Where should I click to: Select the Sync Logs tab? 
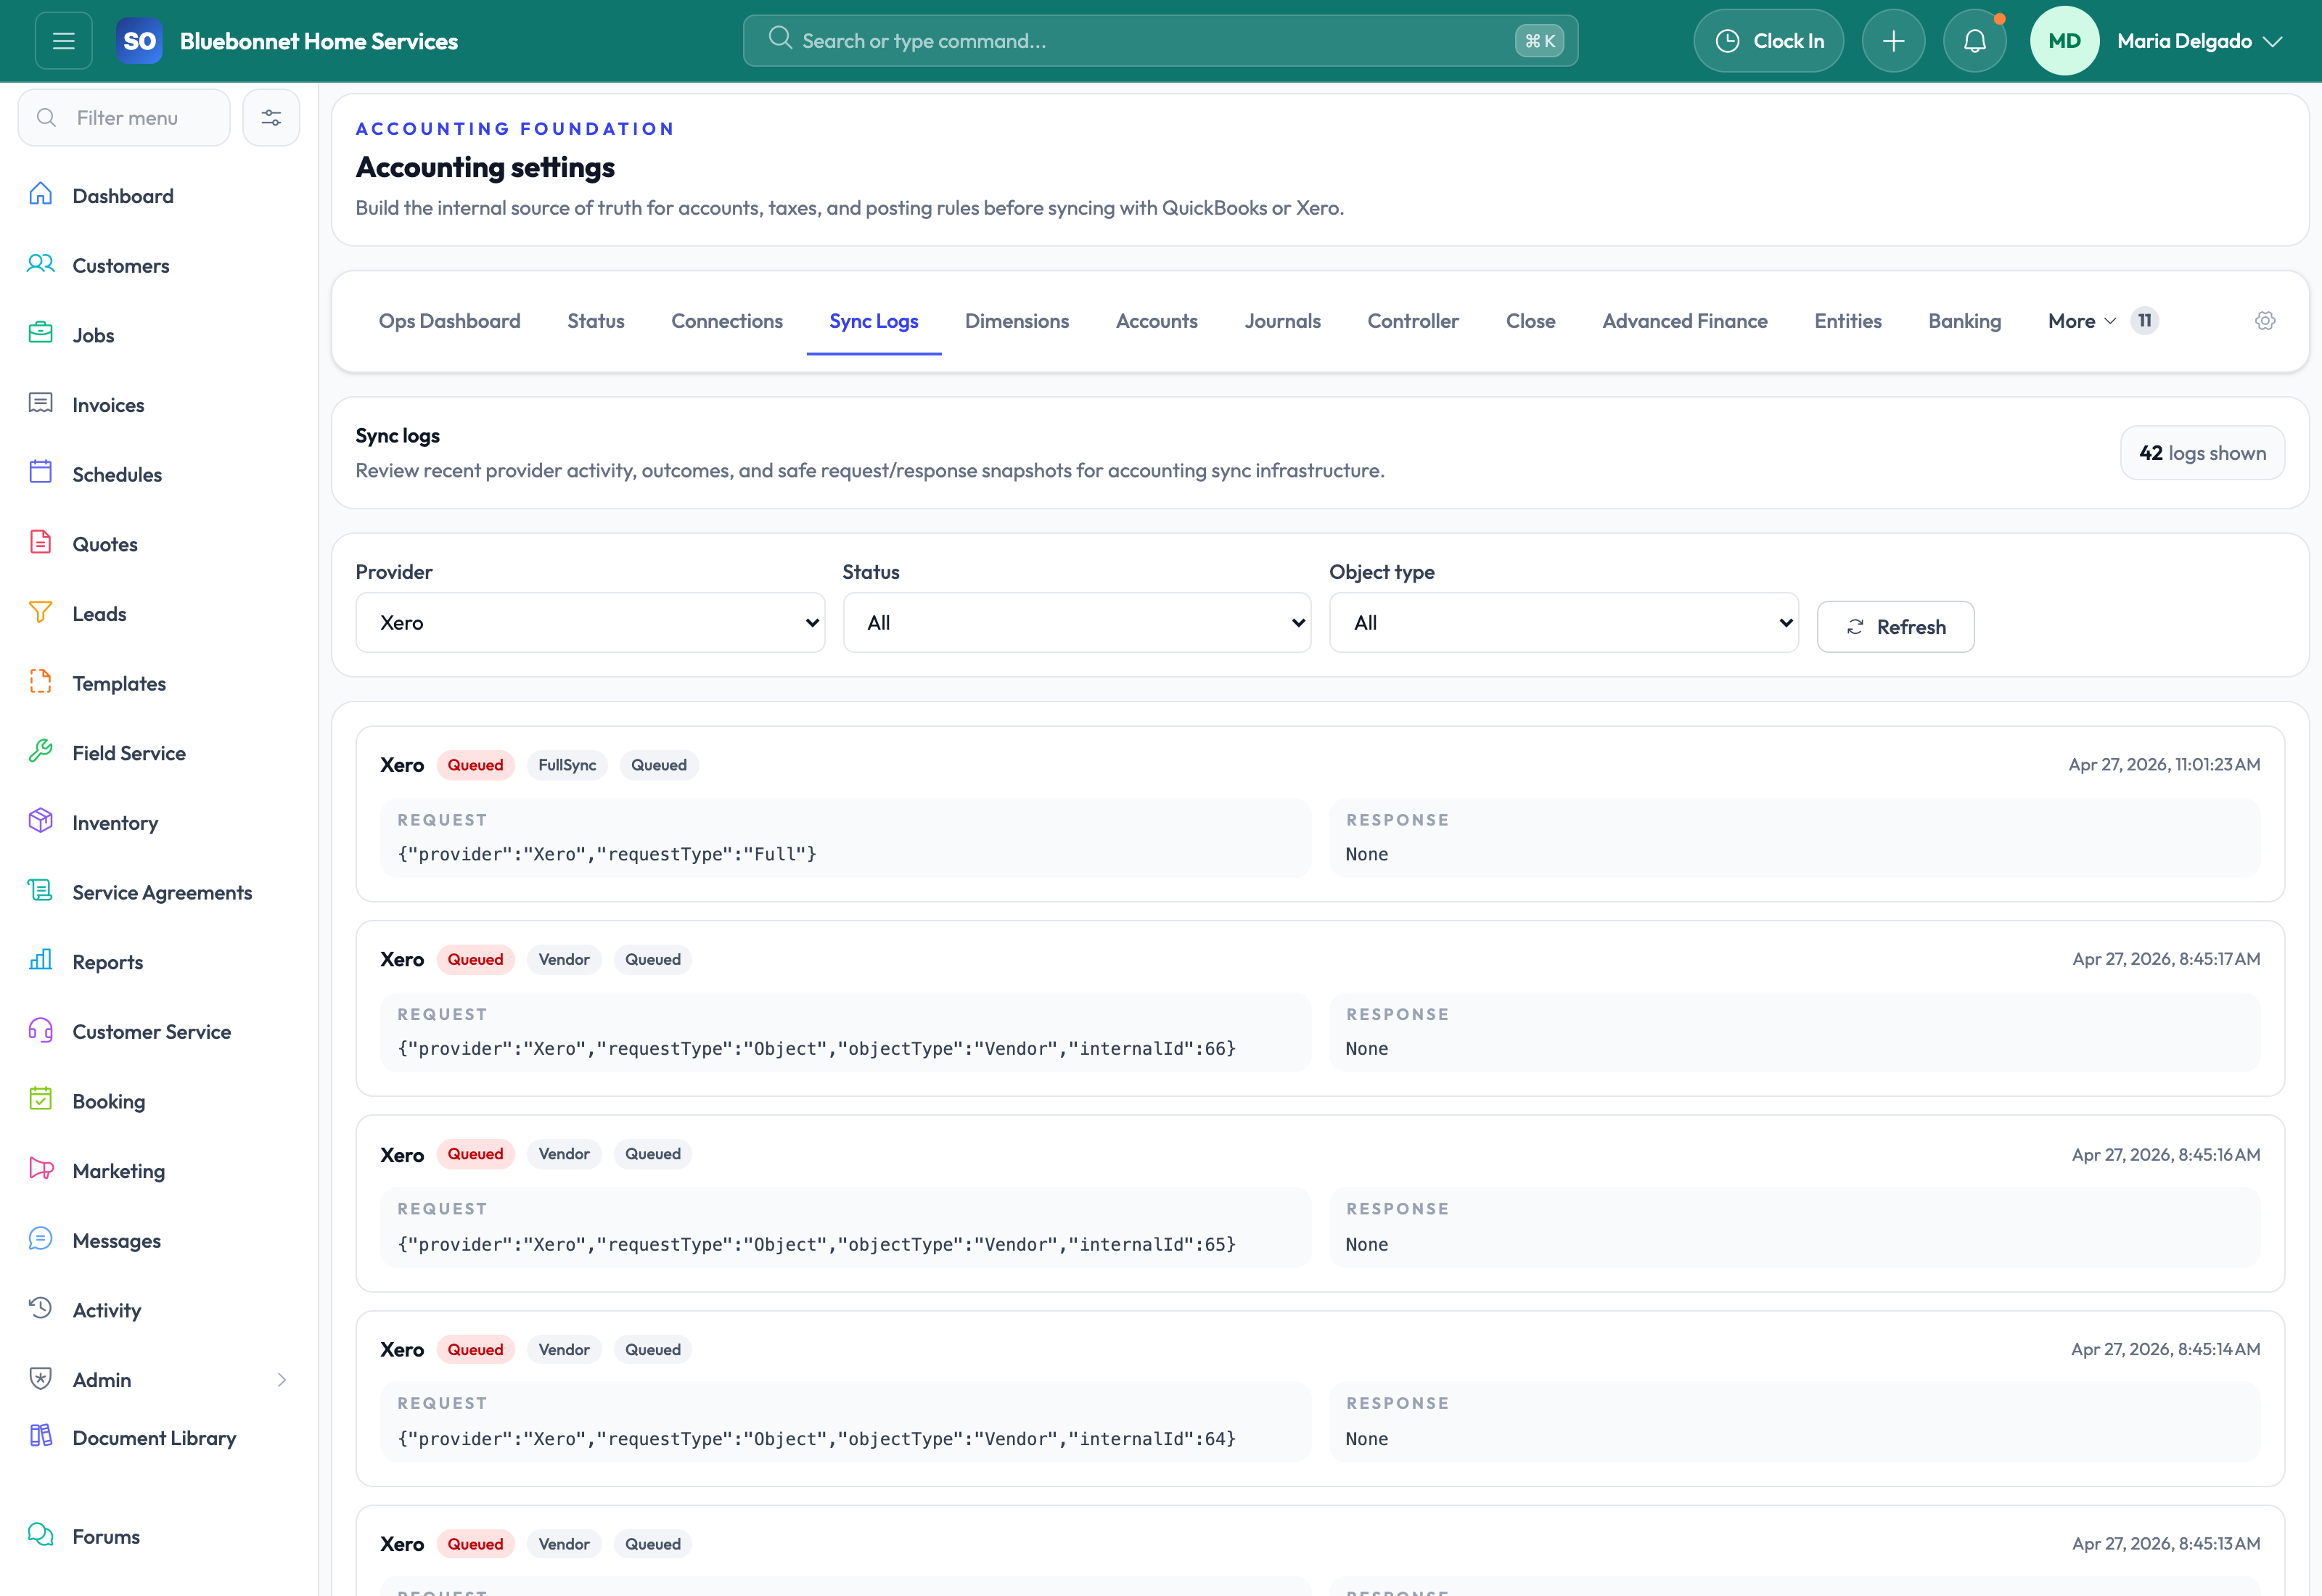click(x=874, y=321)
